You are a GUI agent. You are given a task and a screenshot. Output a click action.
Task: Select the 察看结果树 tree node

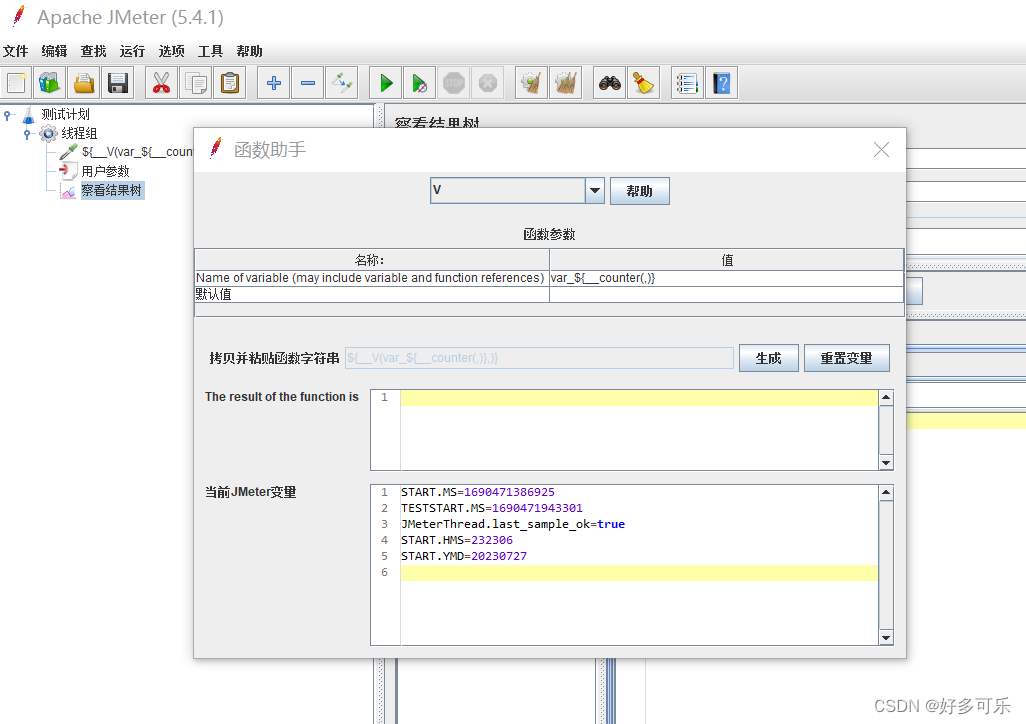(x=111, y=190)
